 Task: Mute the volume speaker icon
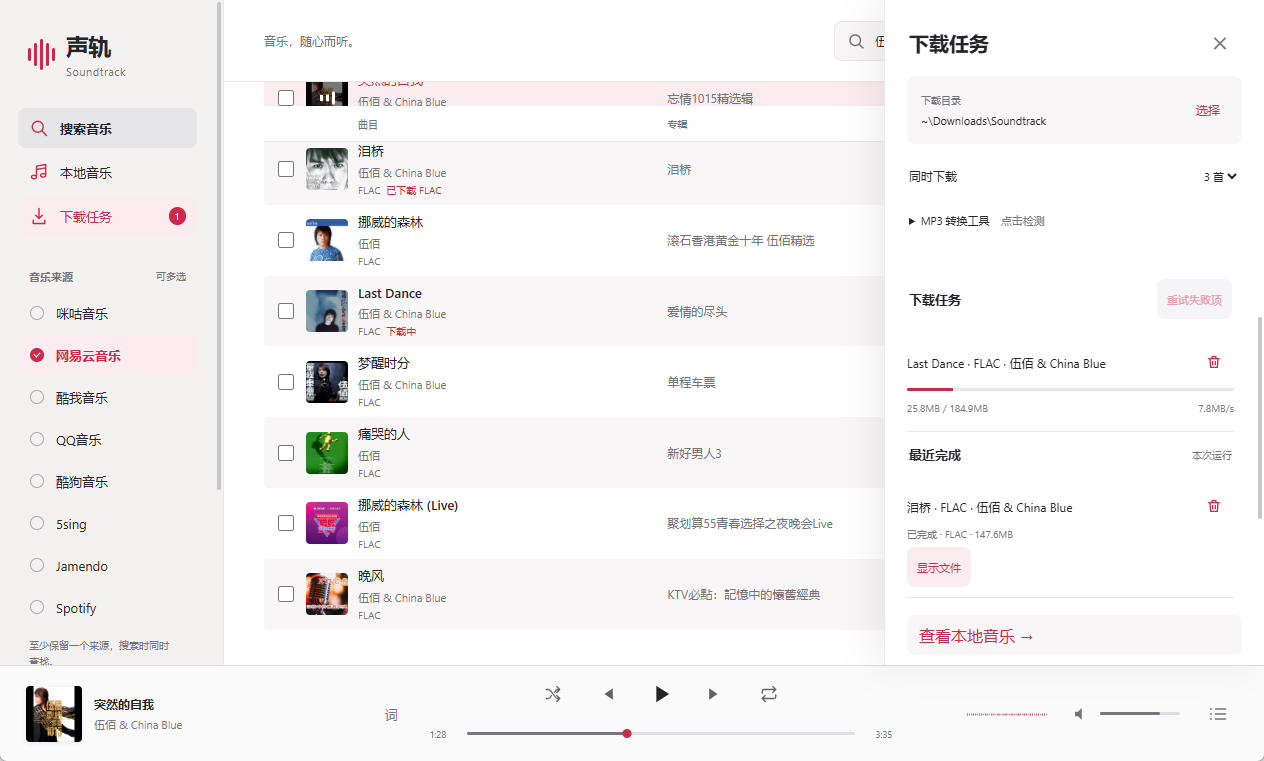pyautogui.click(x=1079, y=714)
